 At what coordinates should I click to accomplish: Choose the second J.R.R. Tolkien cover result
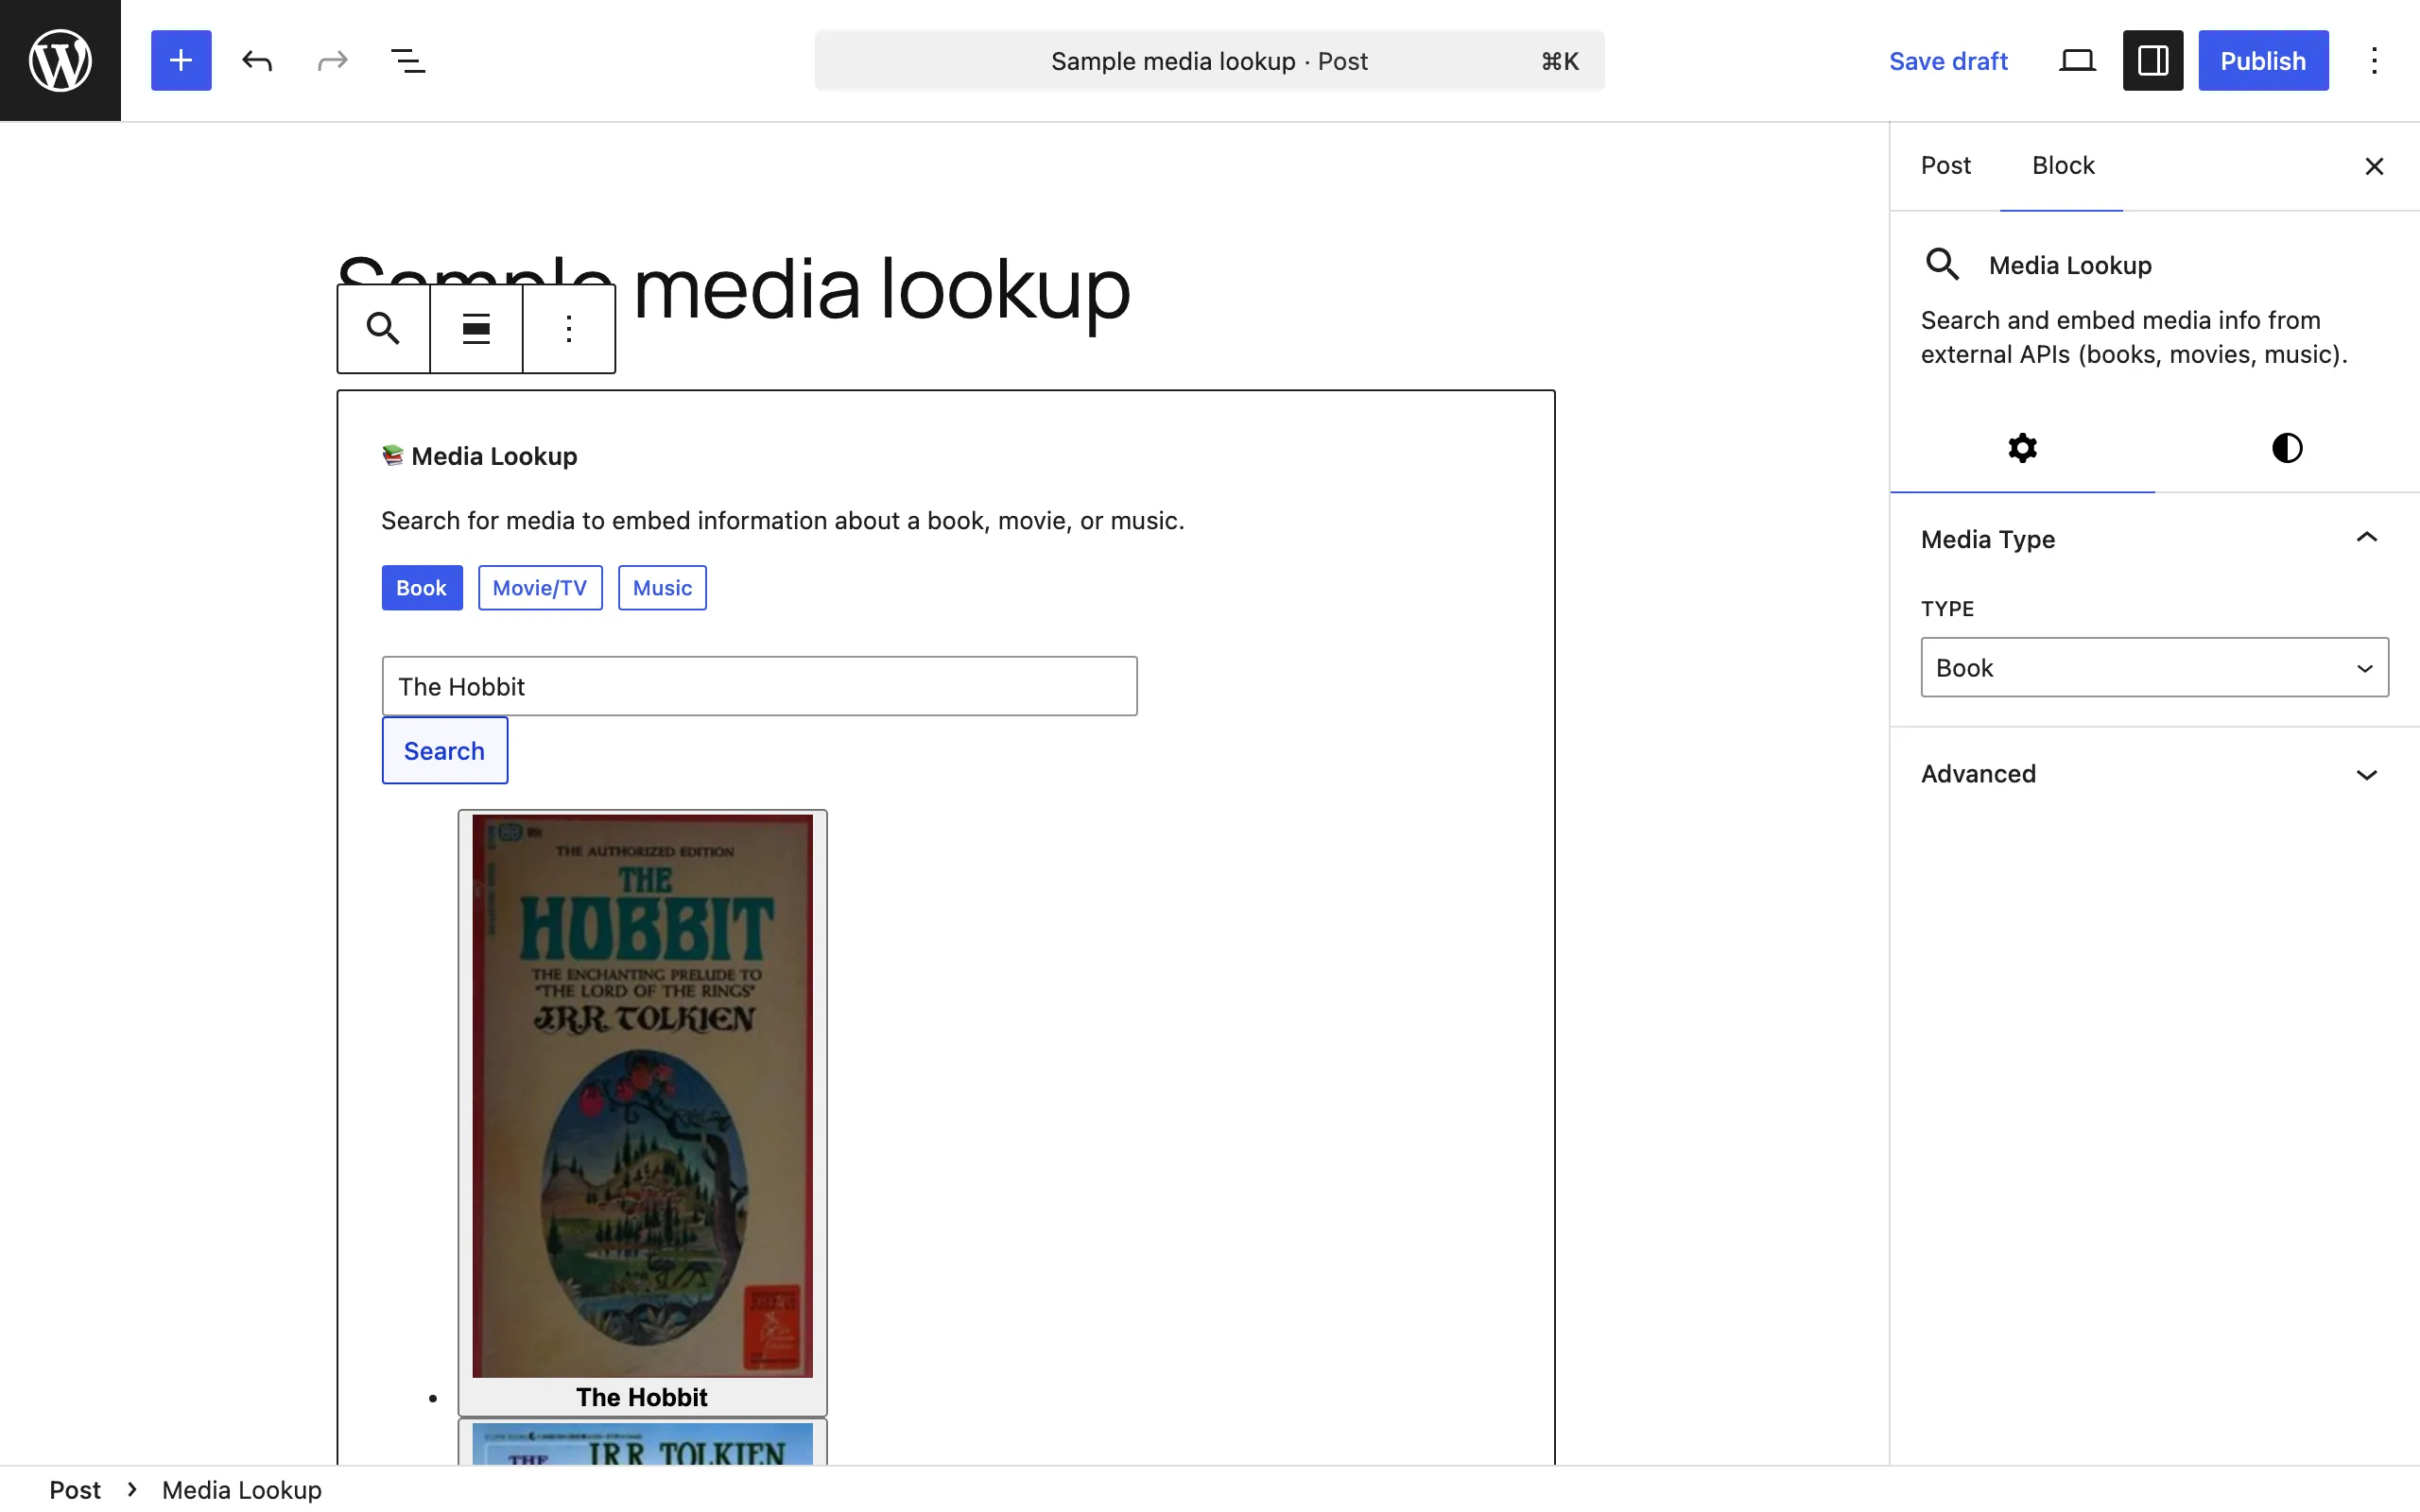[x=642, y=1445]
